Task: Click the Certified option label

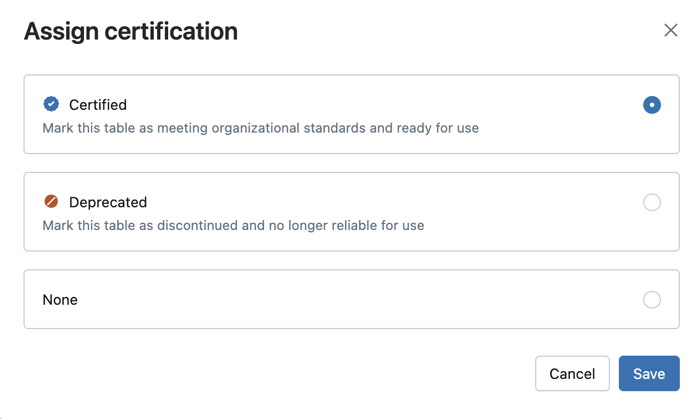Action: [97, 105]
